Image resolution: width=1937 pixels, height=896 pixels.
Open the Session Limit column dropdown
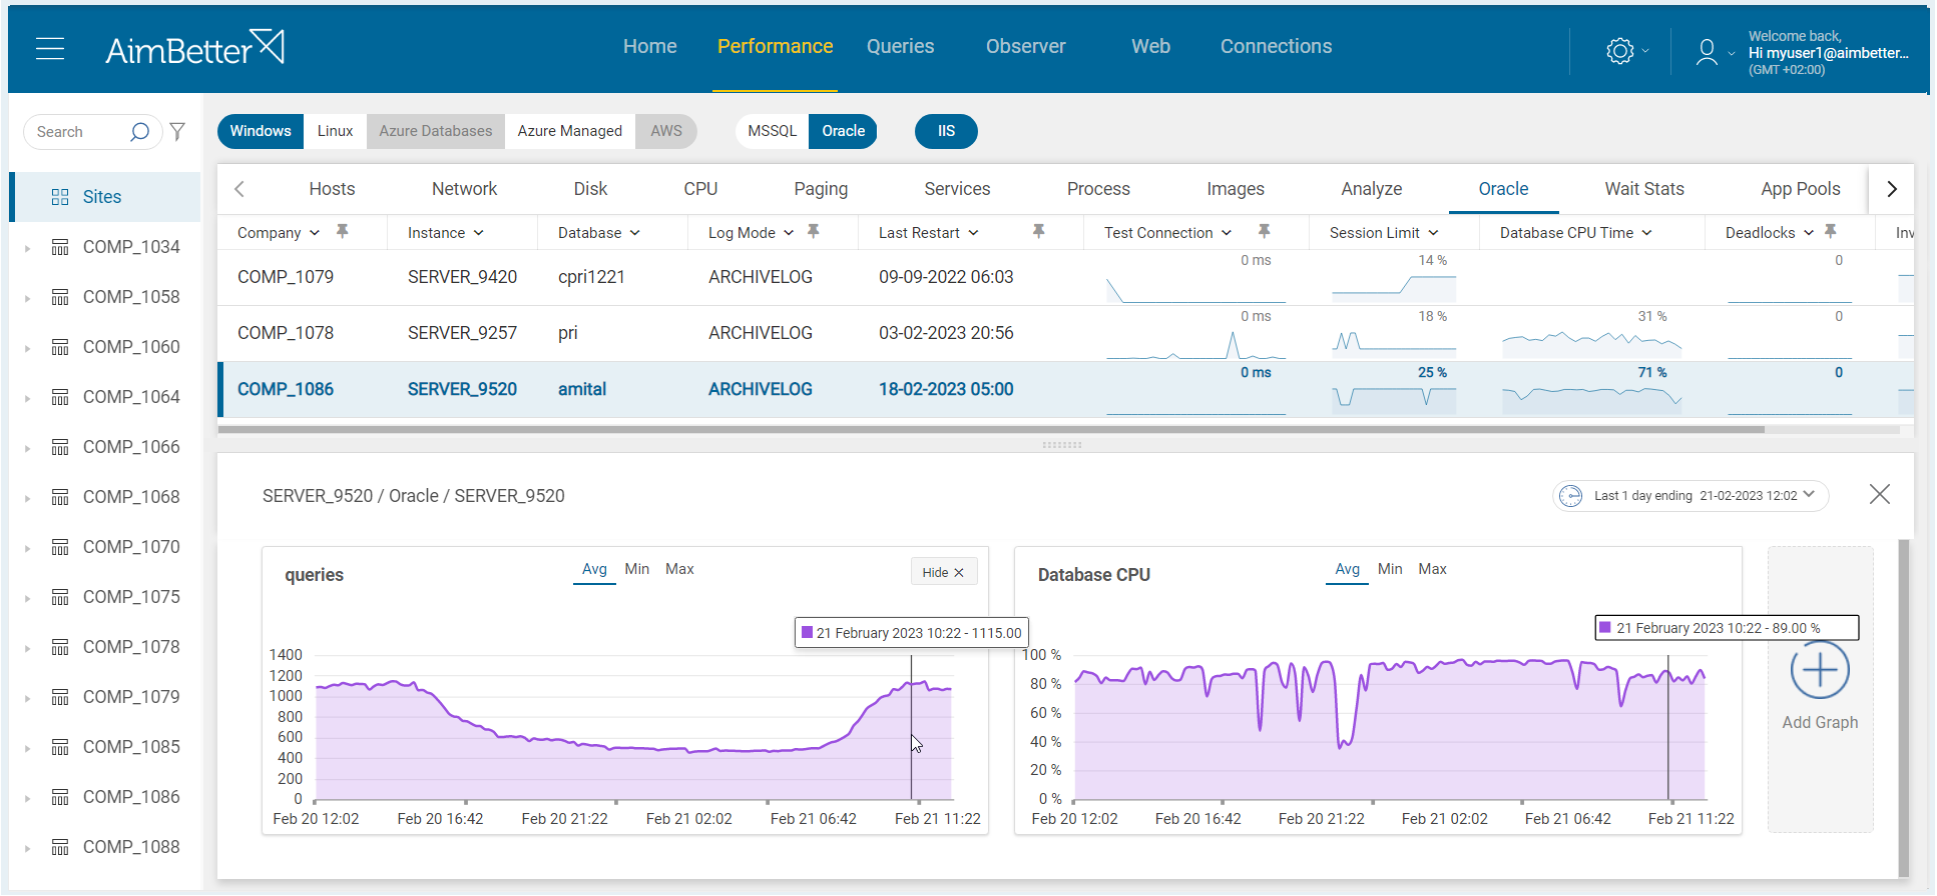[1433, 233]
